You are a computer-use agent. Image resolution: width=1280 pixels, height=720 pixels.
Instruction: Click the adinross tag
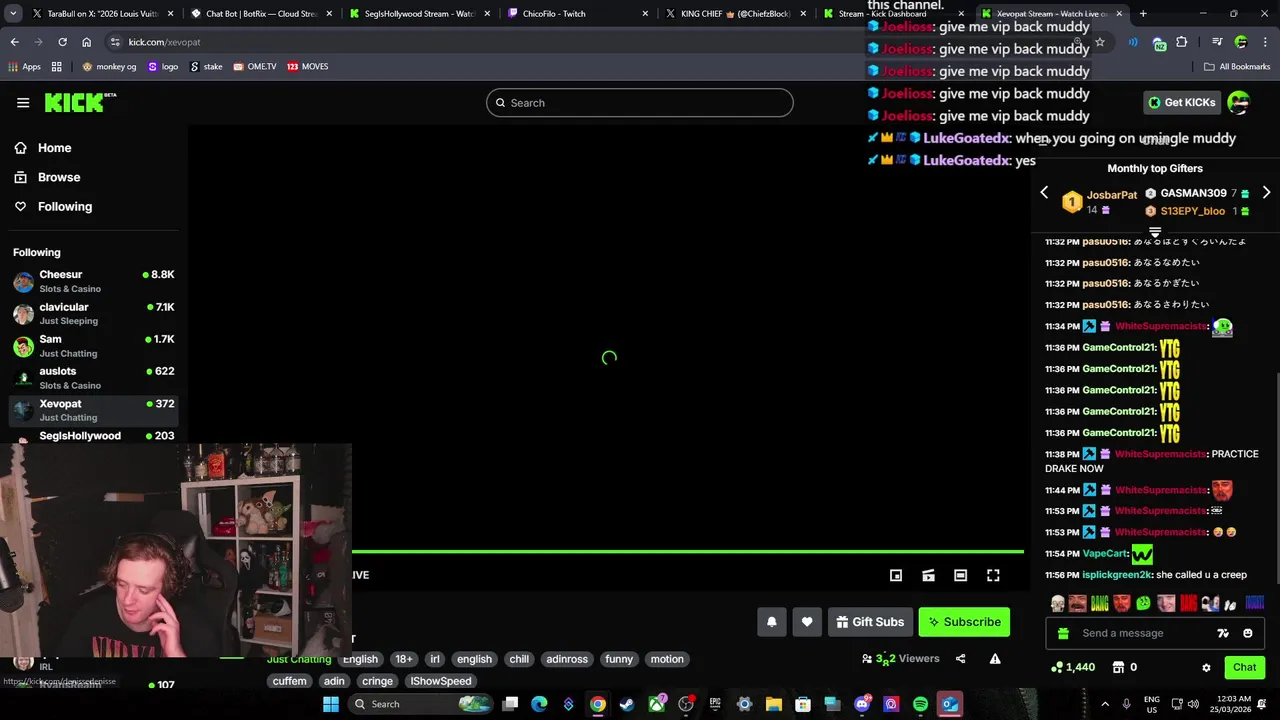[567, 659]
